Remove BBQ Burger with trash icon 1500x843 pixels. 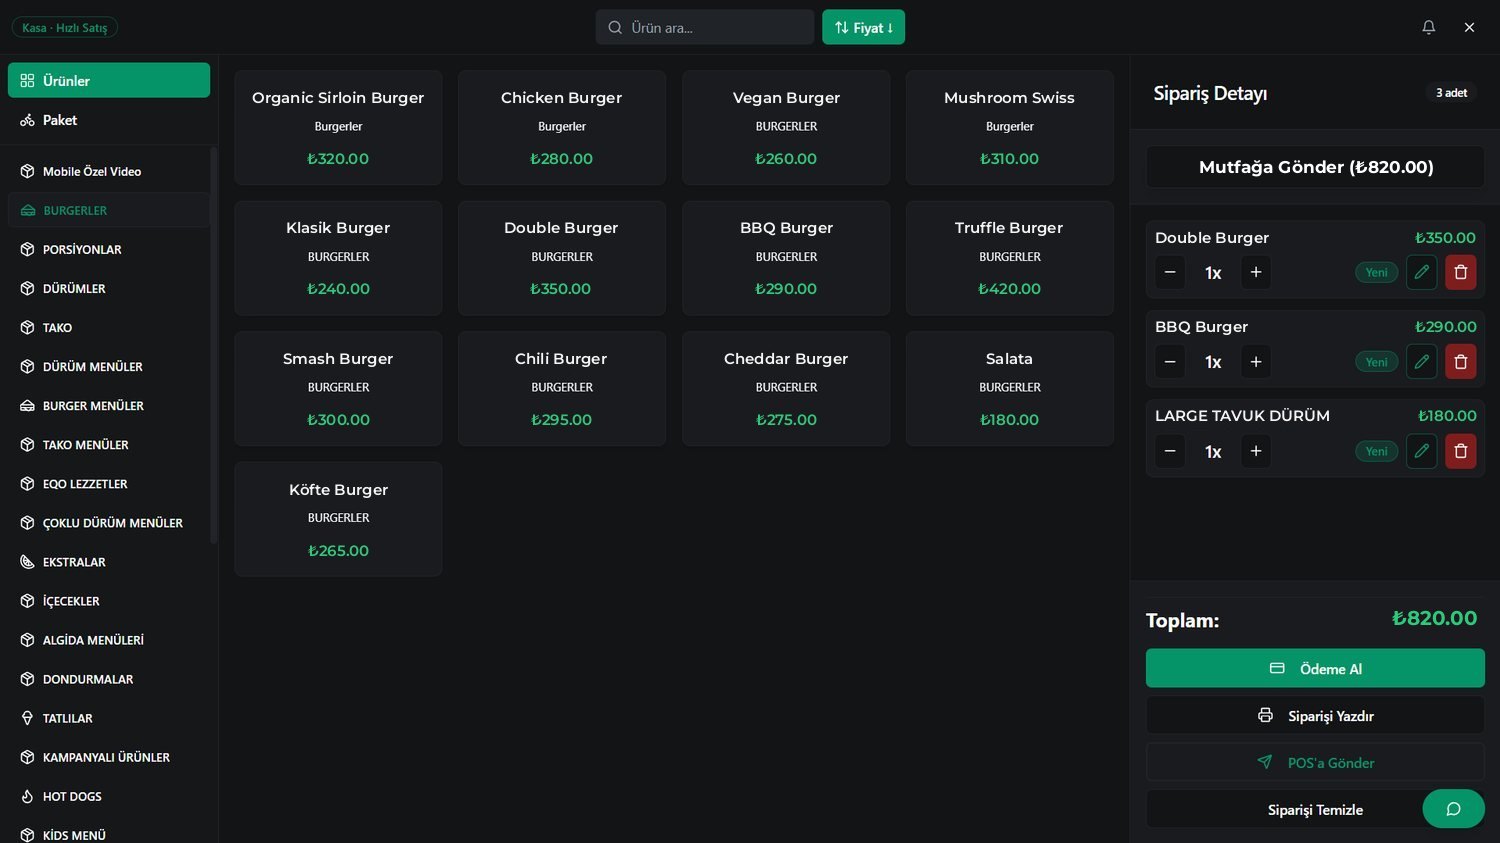[x=1460, y=361]
